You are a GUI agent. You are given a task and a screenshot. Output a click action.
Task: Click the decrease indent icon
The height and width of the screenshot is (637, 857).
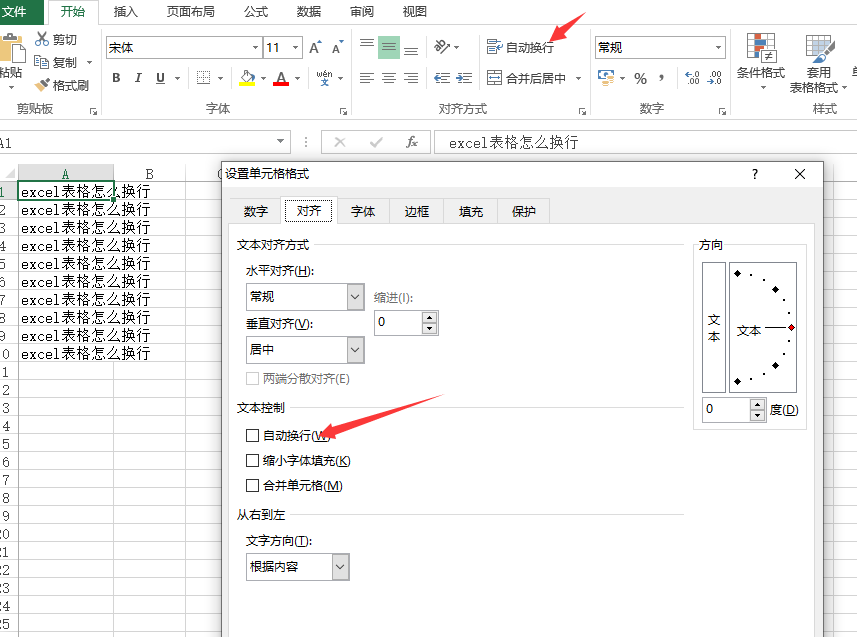[442, 78]
